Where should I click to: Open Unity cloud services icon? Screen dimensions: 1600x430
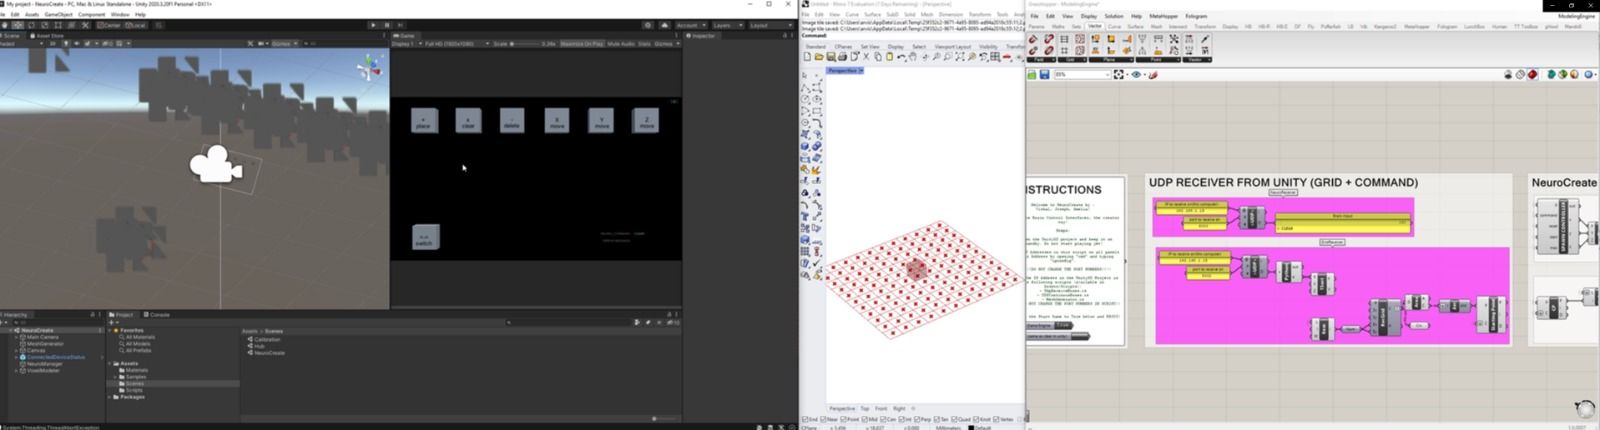click(664, 25)
